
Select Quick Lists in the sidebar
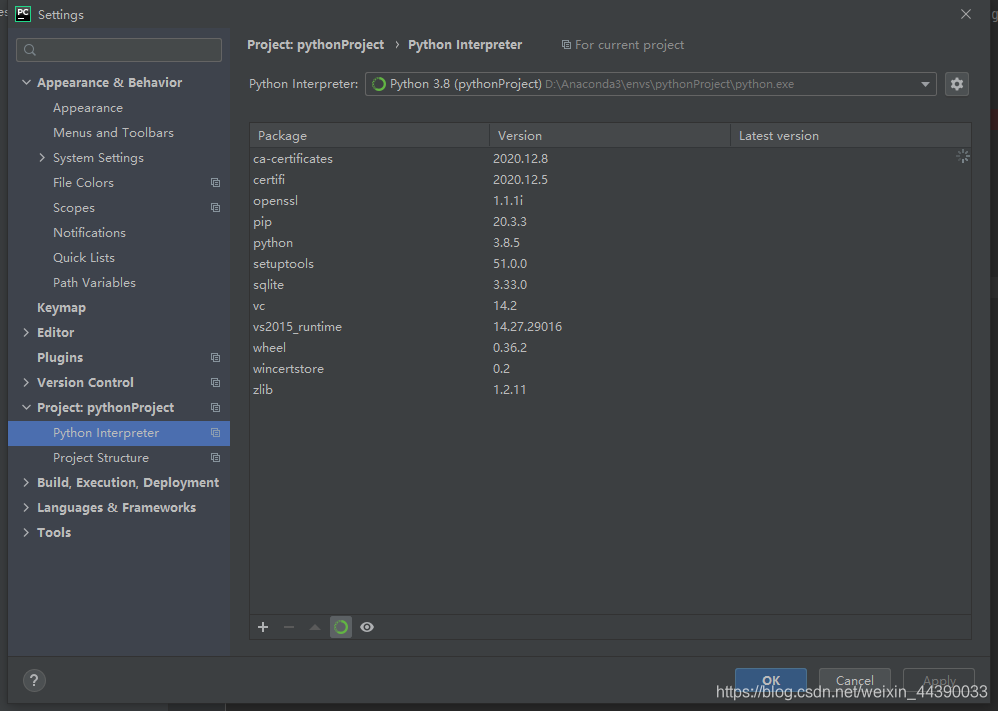tap(84, 257)
